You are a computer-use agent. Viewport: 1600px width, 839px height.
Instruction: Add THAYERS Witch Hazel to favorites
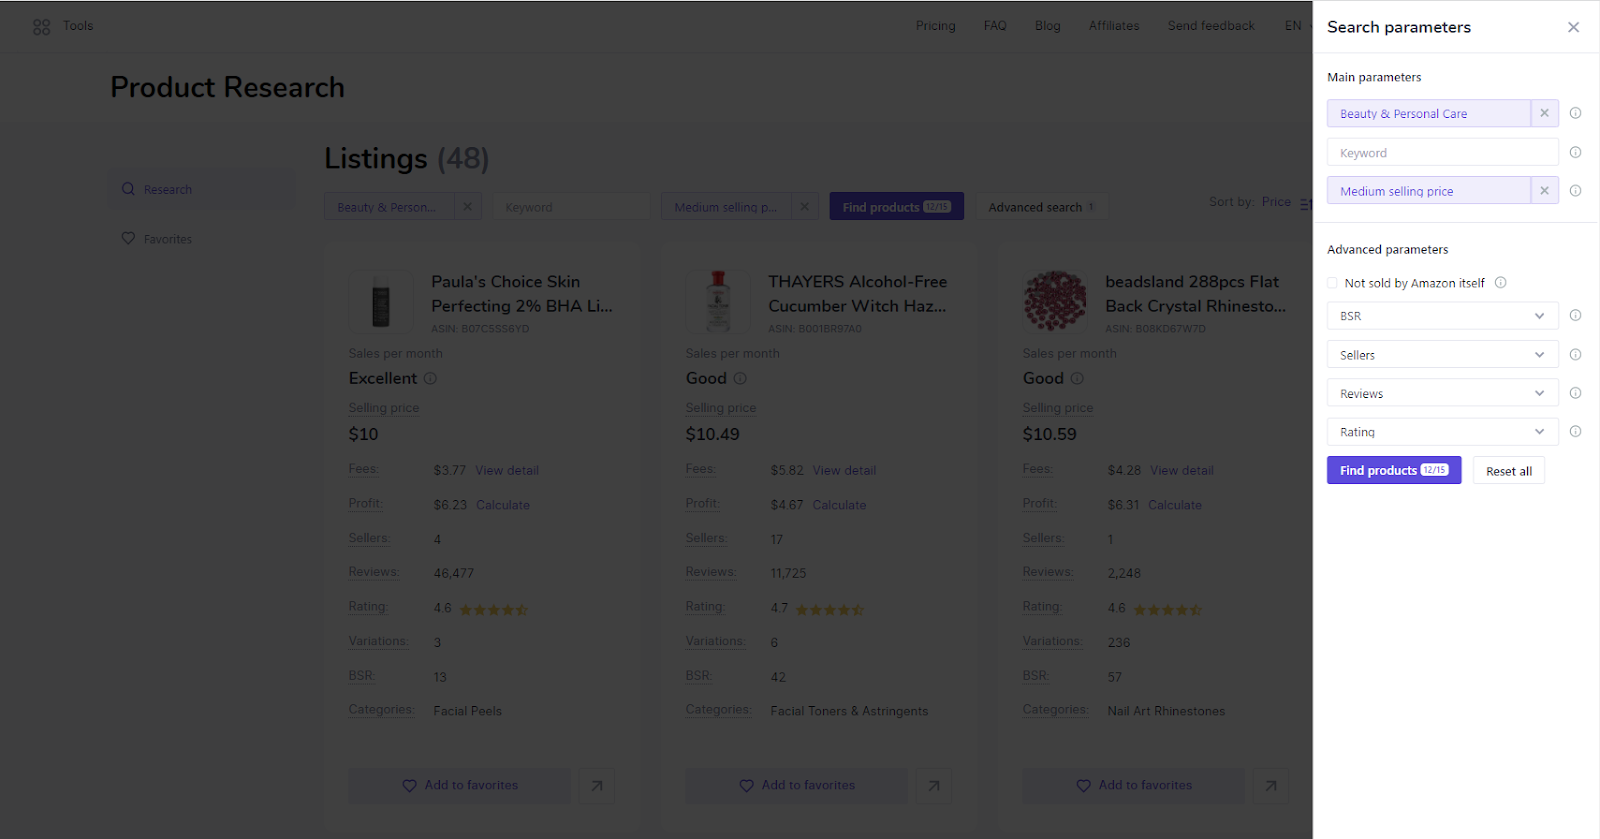point(796,786)
